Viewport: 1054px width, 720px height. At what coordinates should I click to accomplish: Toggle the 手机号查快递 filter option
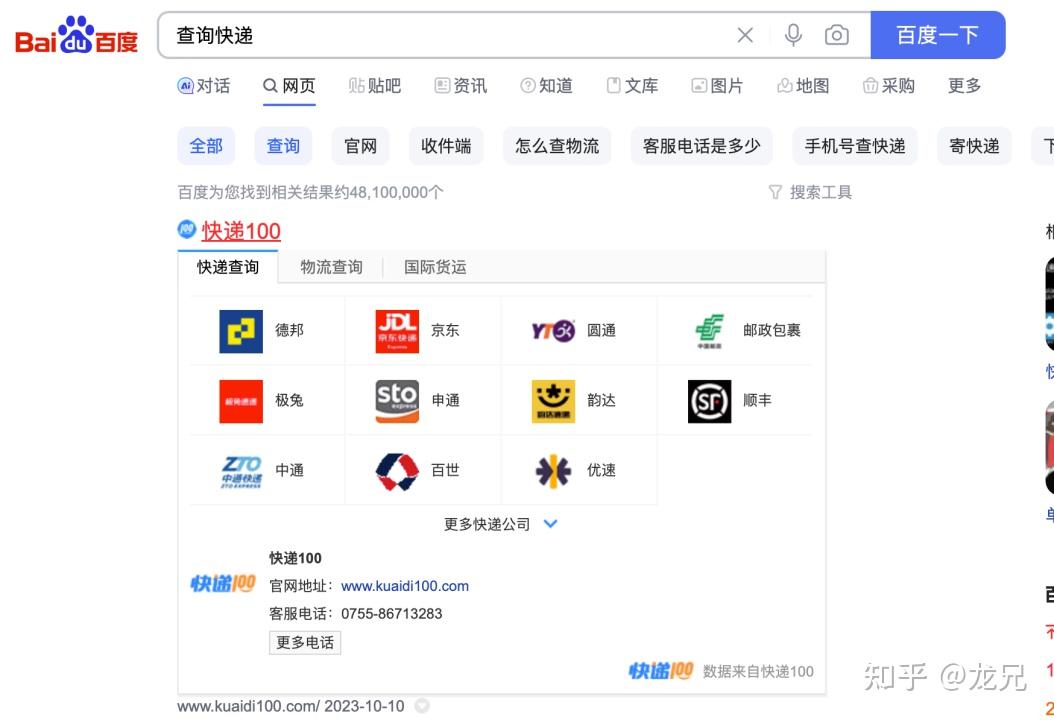pyautogui.click(x=855, y=145)
